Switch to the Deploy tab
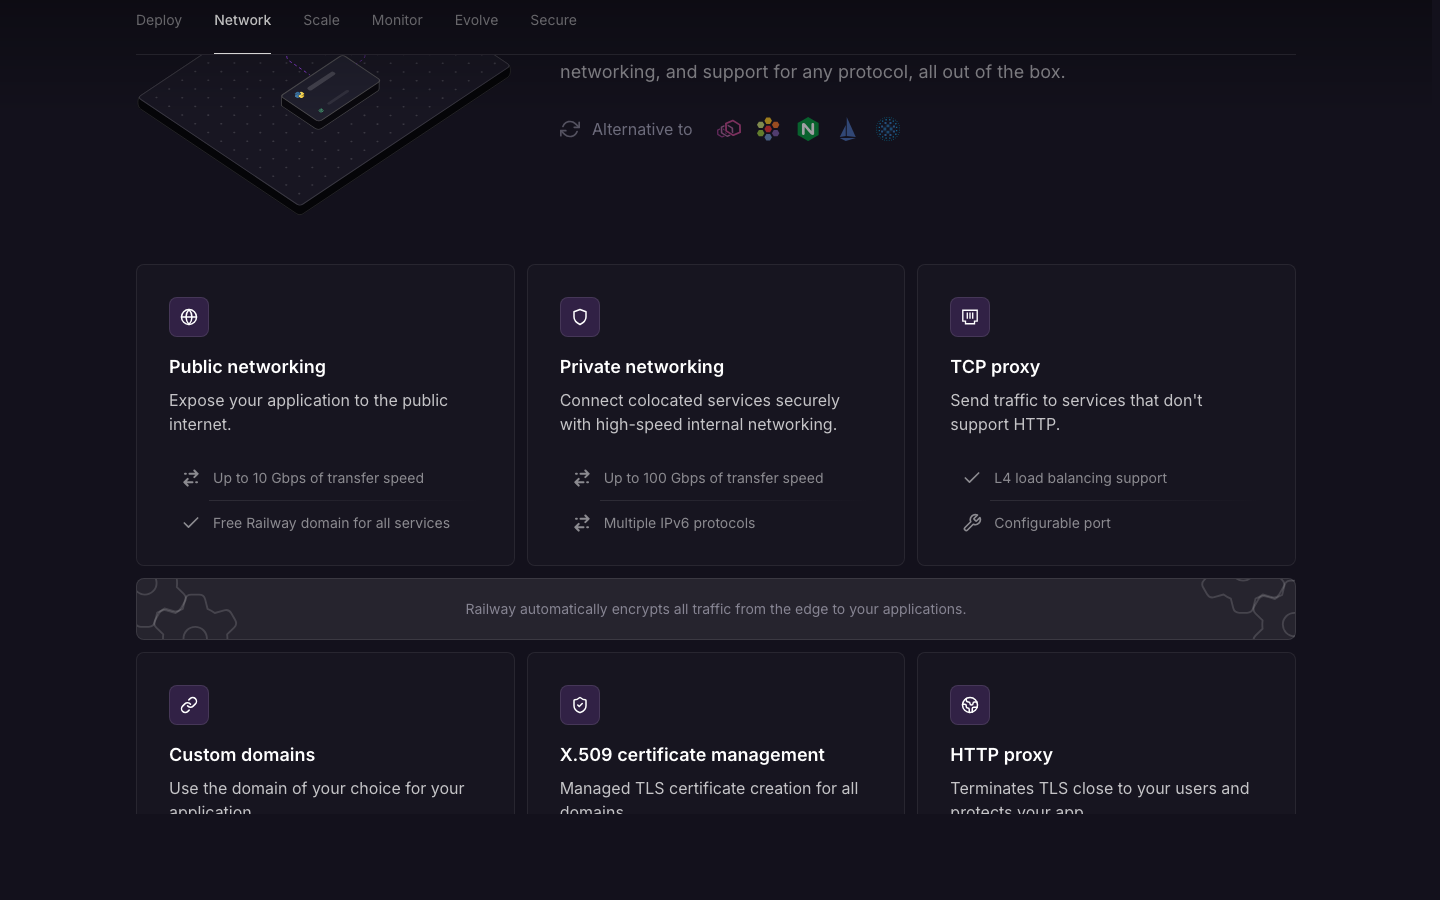 click(159, 20)
